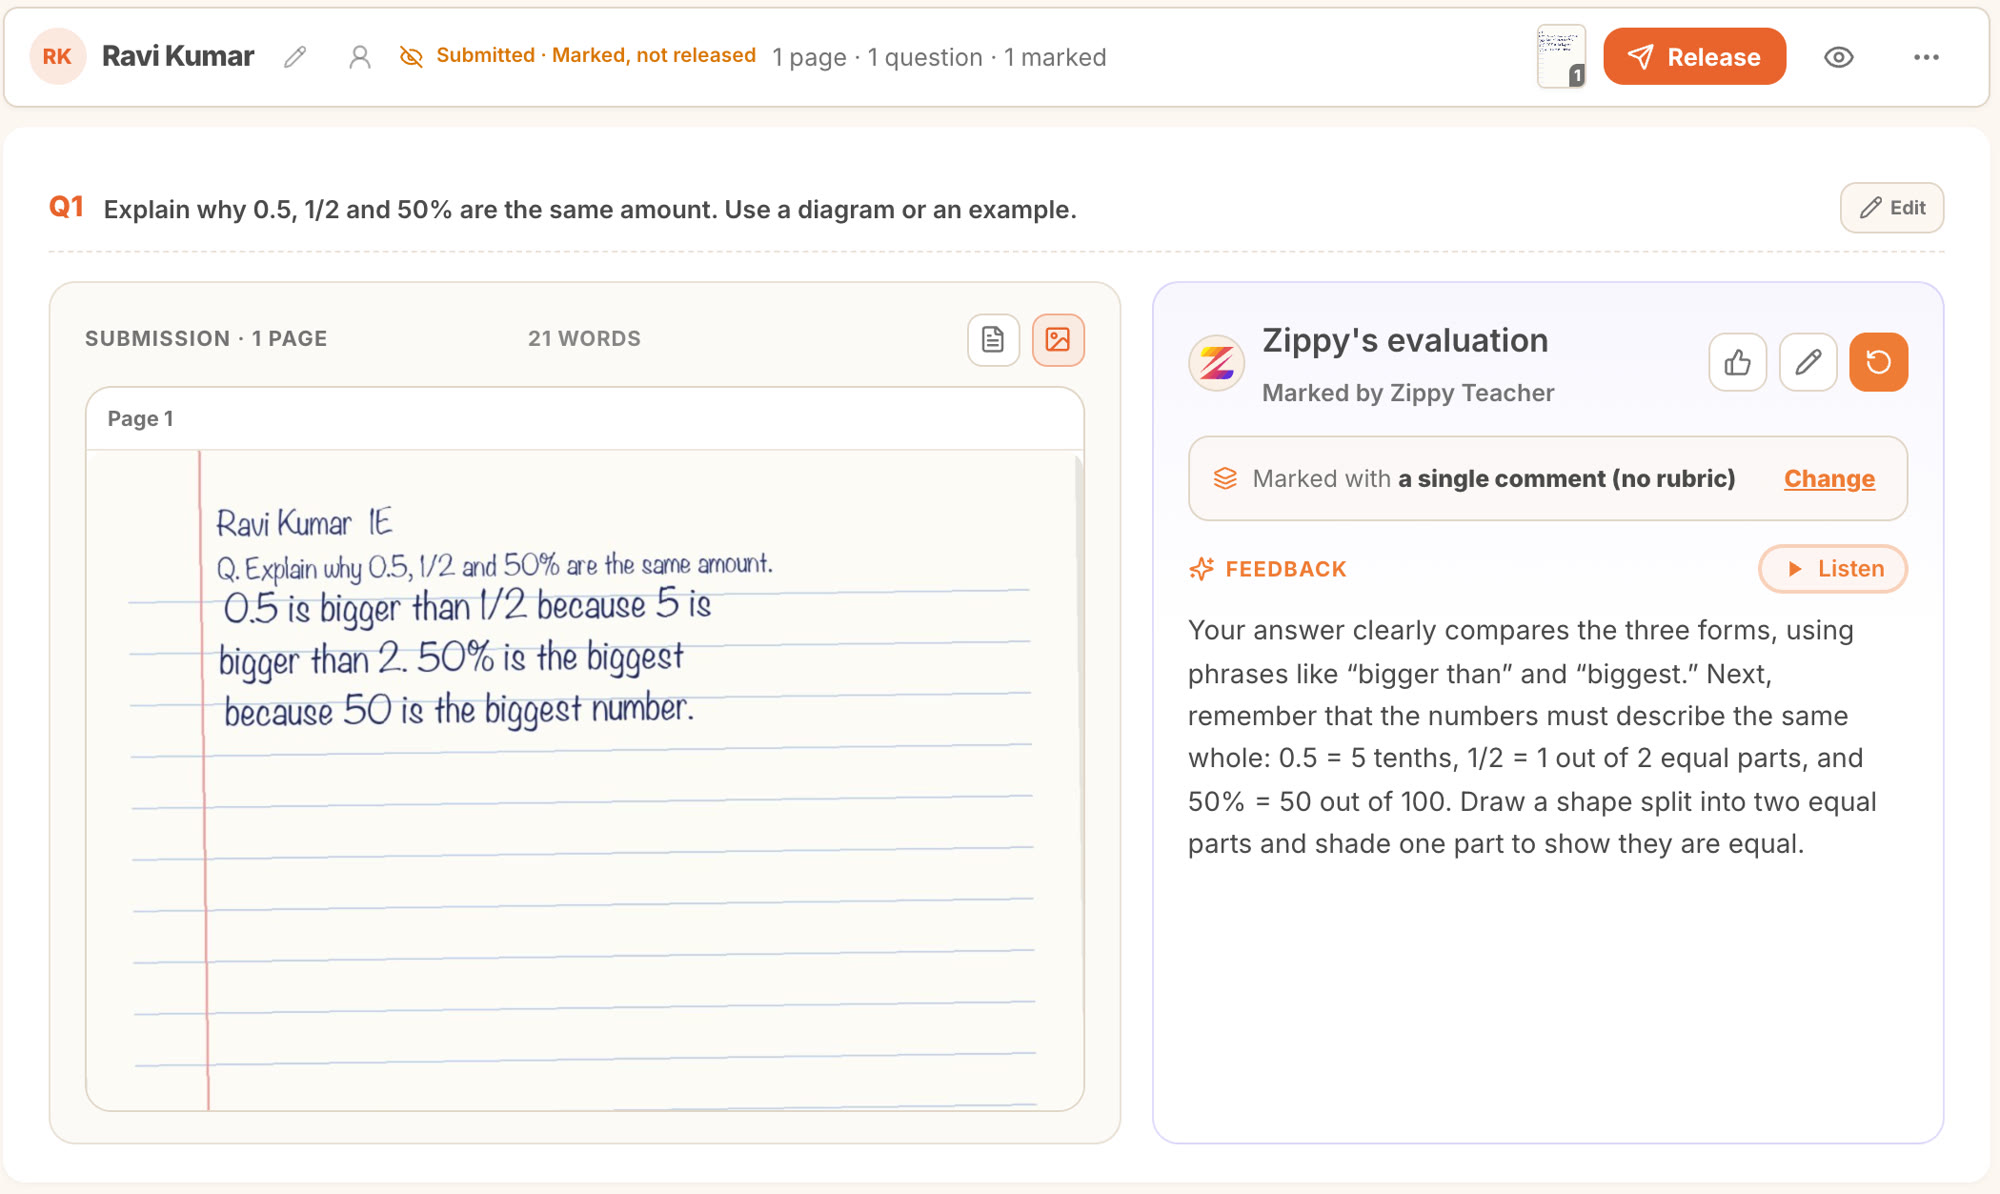The height and width of the screenshot is (1194, 2000).
Task: Click the Marked by Zippy Teacher text
Action: 1408,393
